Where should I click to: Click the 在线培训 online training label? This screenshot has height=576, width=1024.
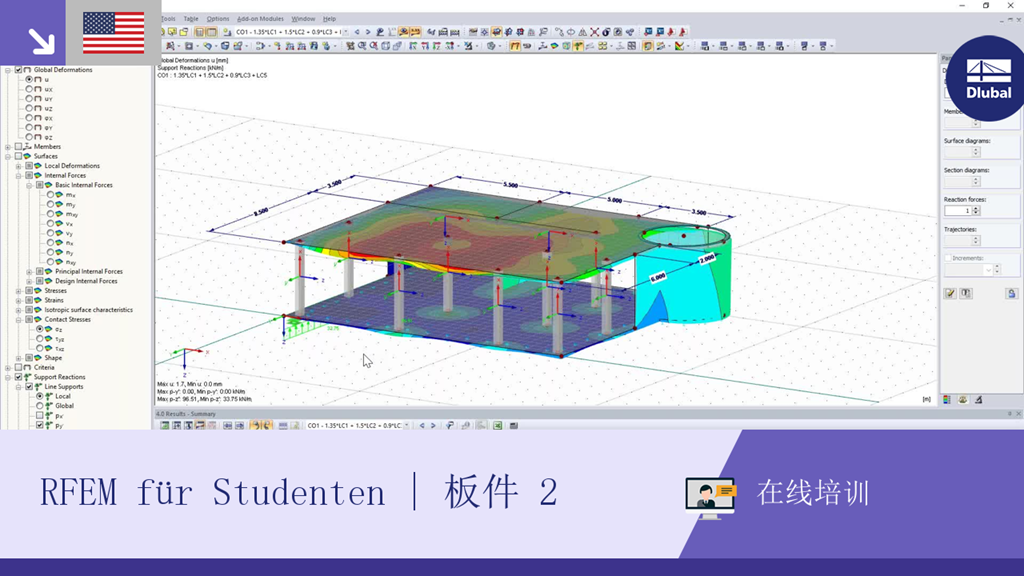813,493
